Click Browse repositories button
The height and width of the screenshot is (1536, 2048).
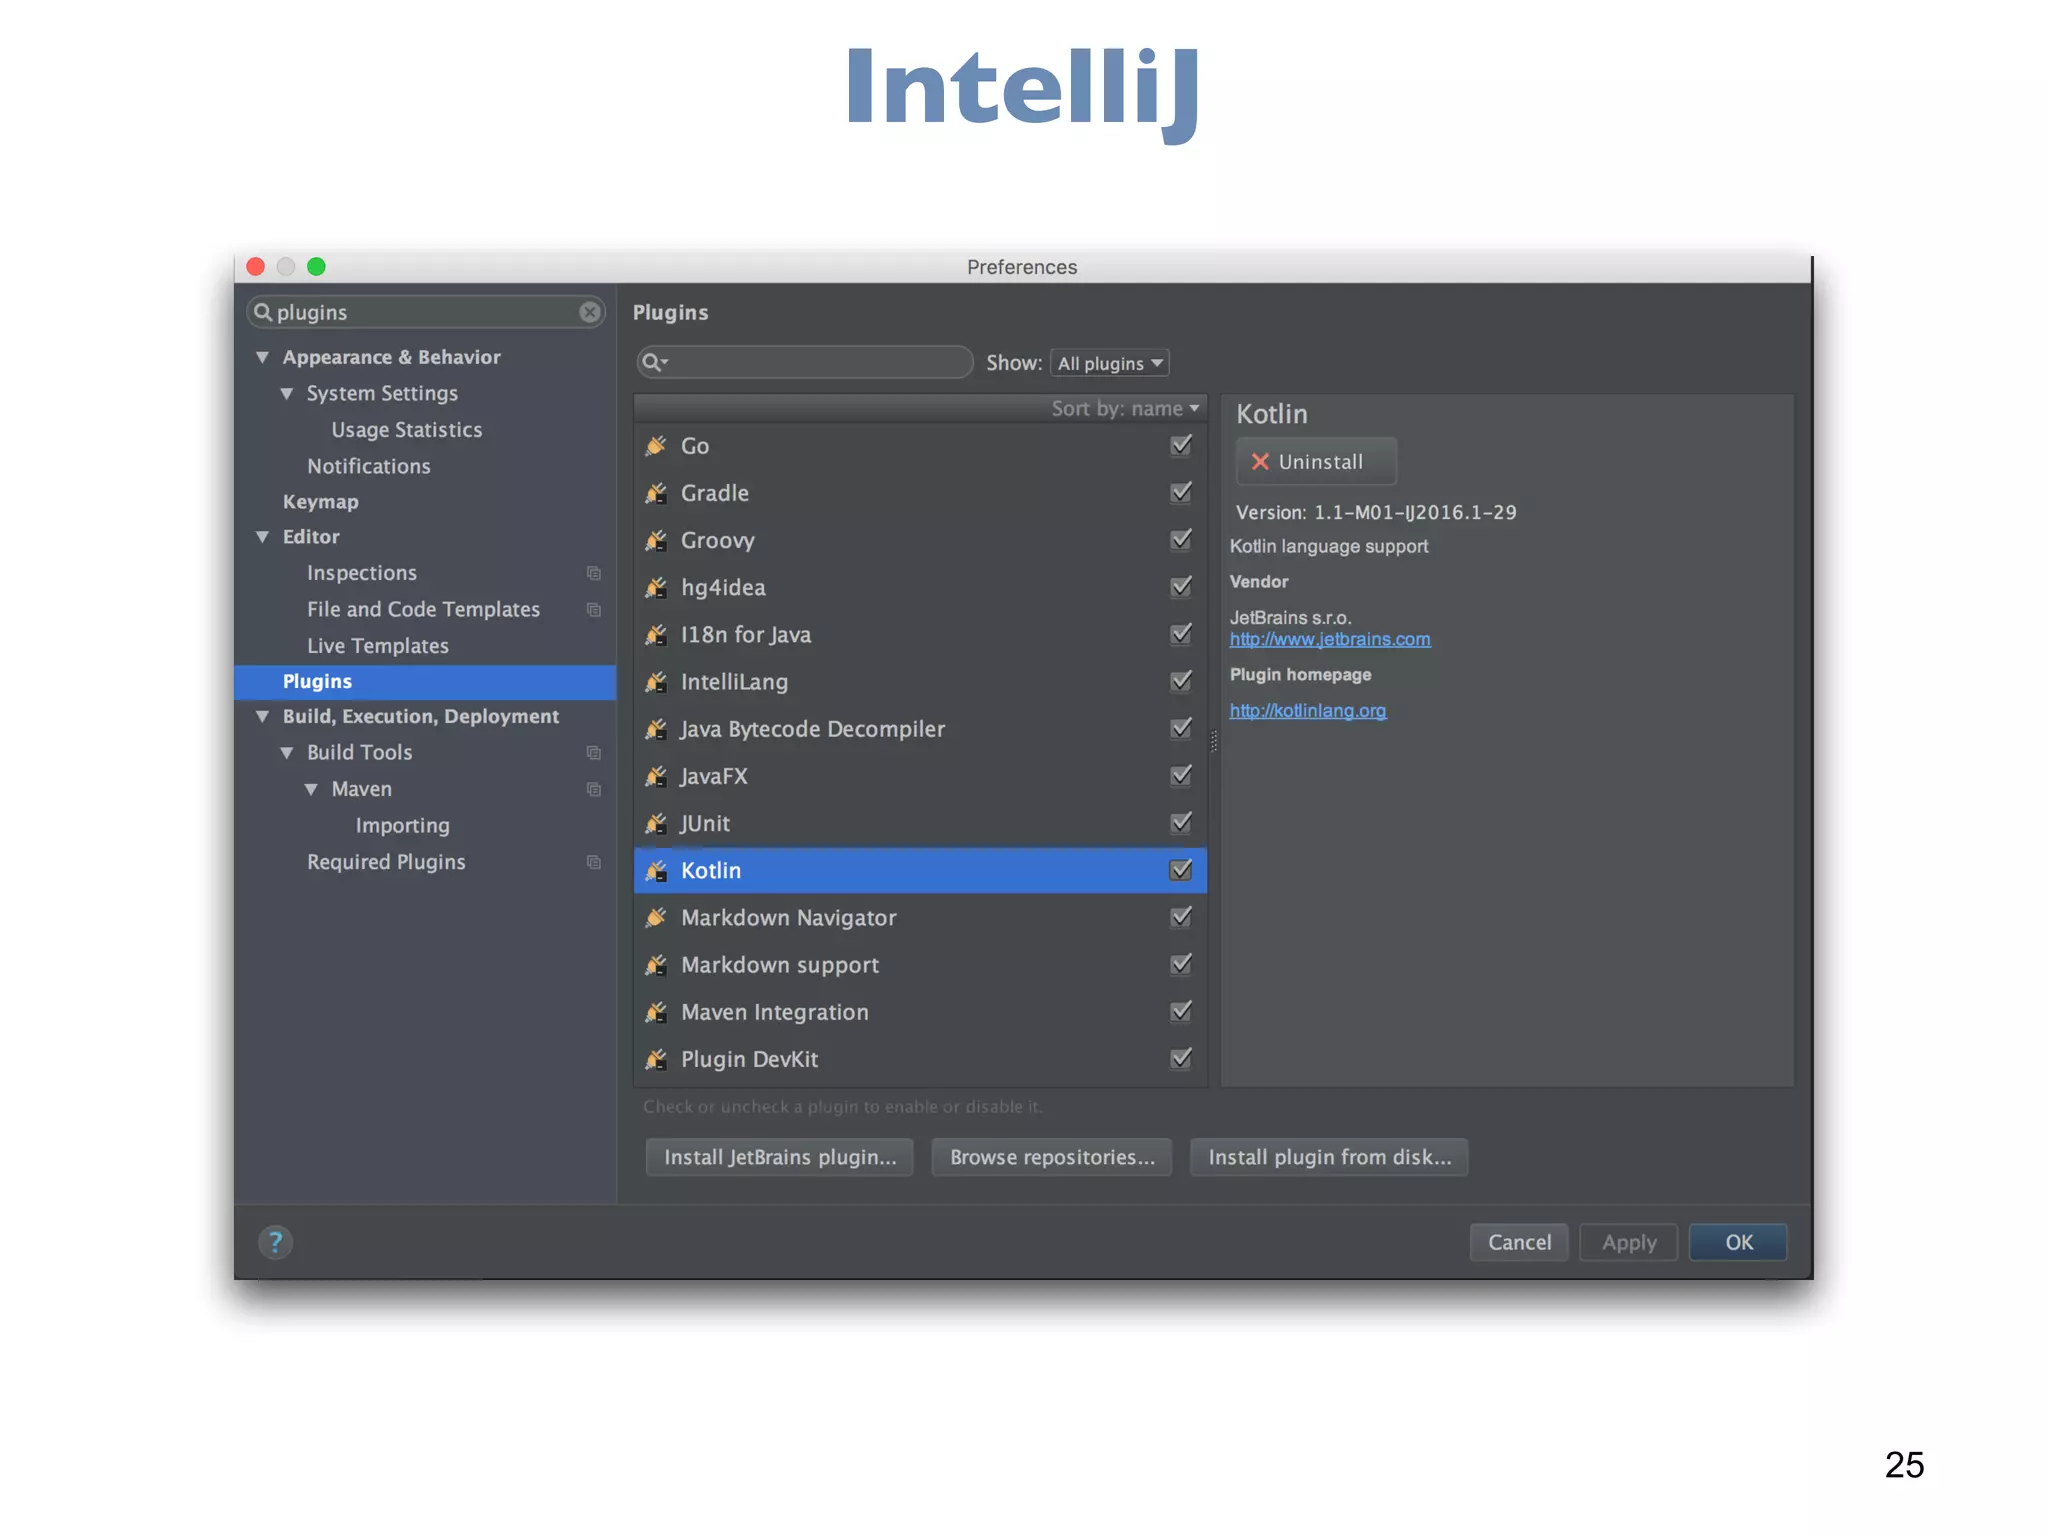coord(1052,1157)
